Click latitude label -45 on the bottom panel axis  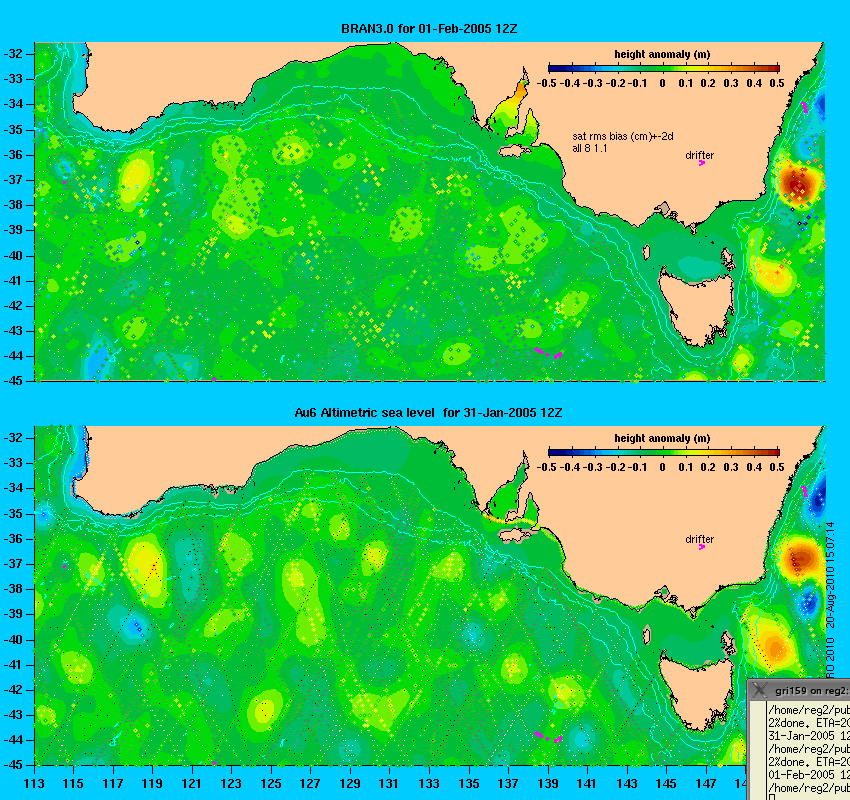click(x=13, y=765)
